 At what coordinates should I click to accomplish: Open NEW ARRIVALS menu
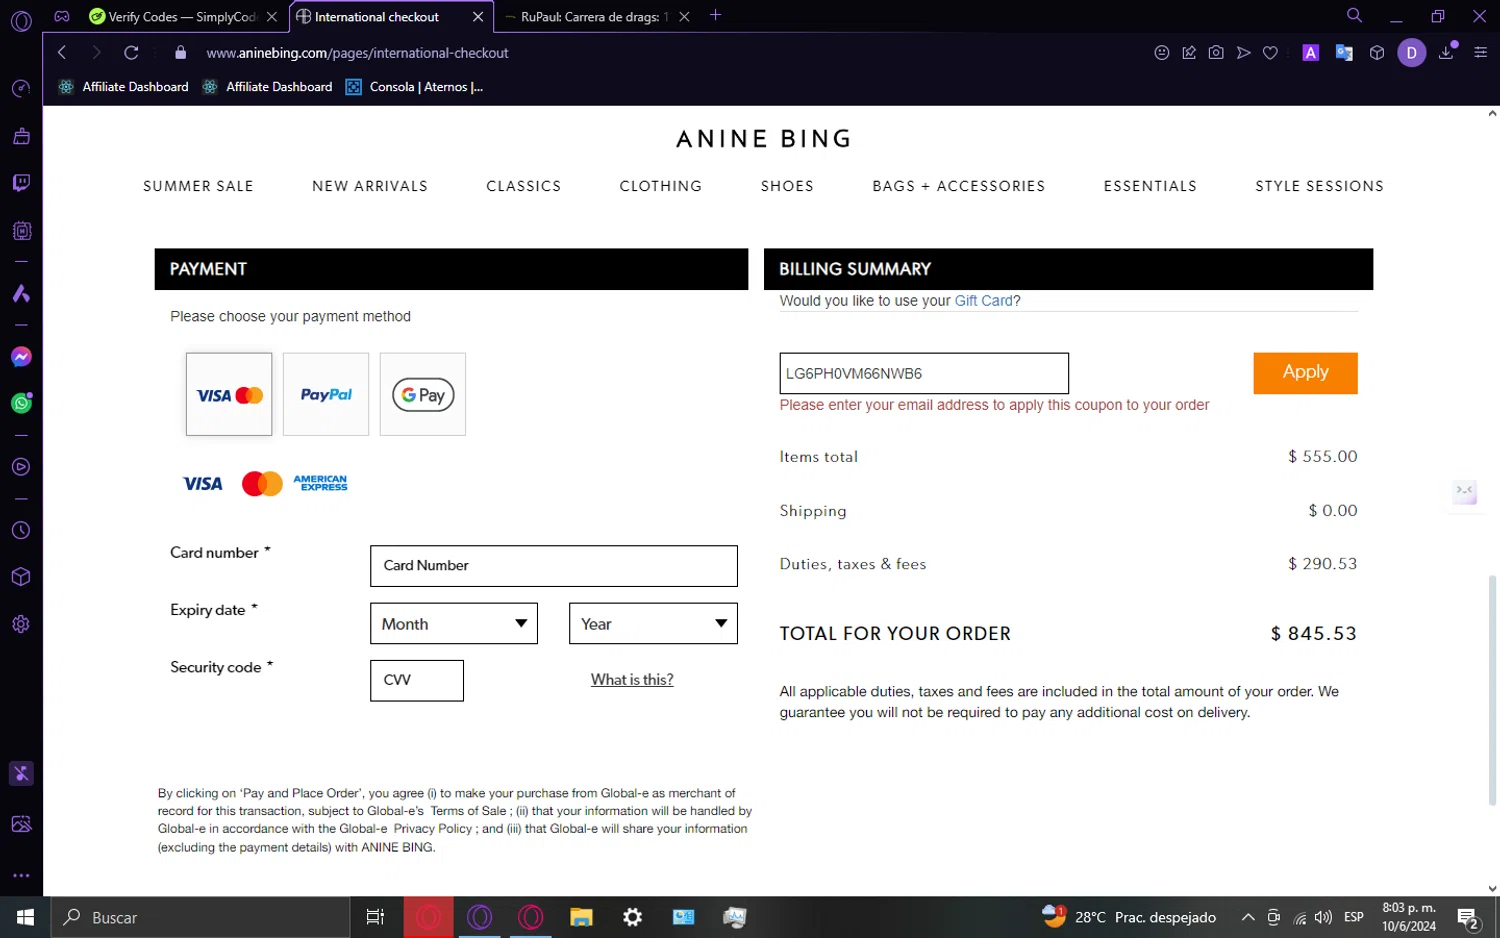(x=370, y=186)
